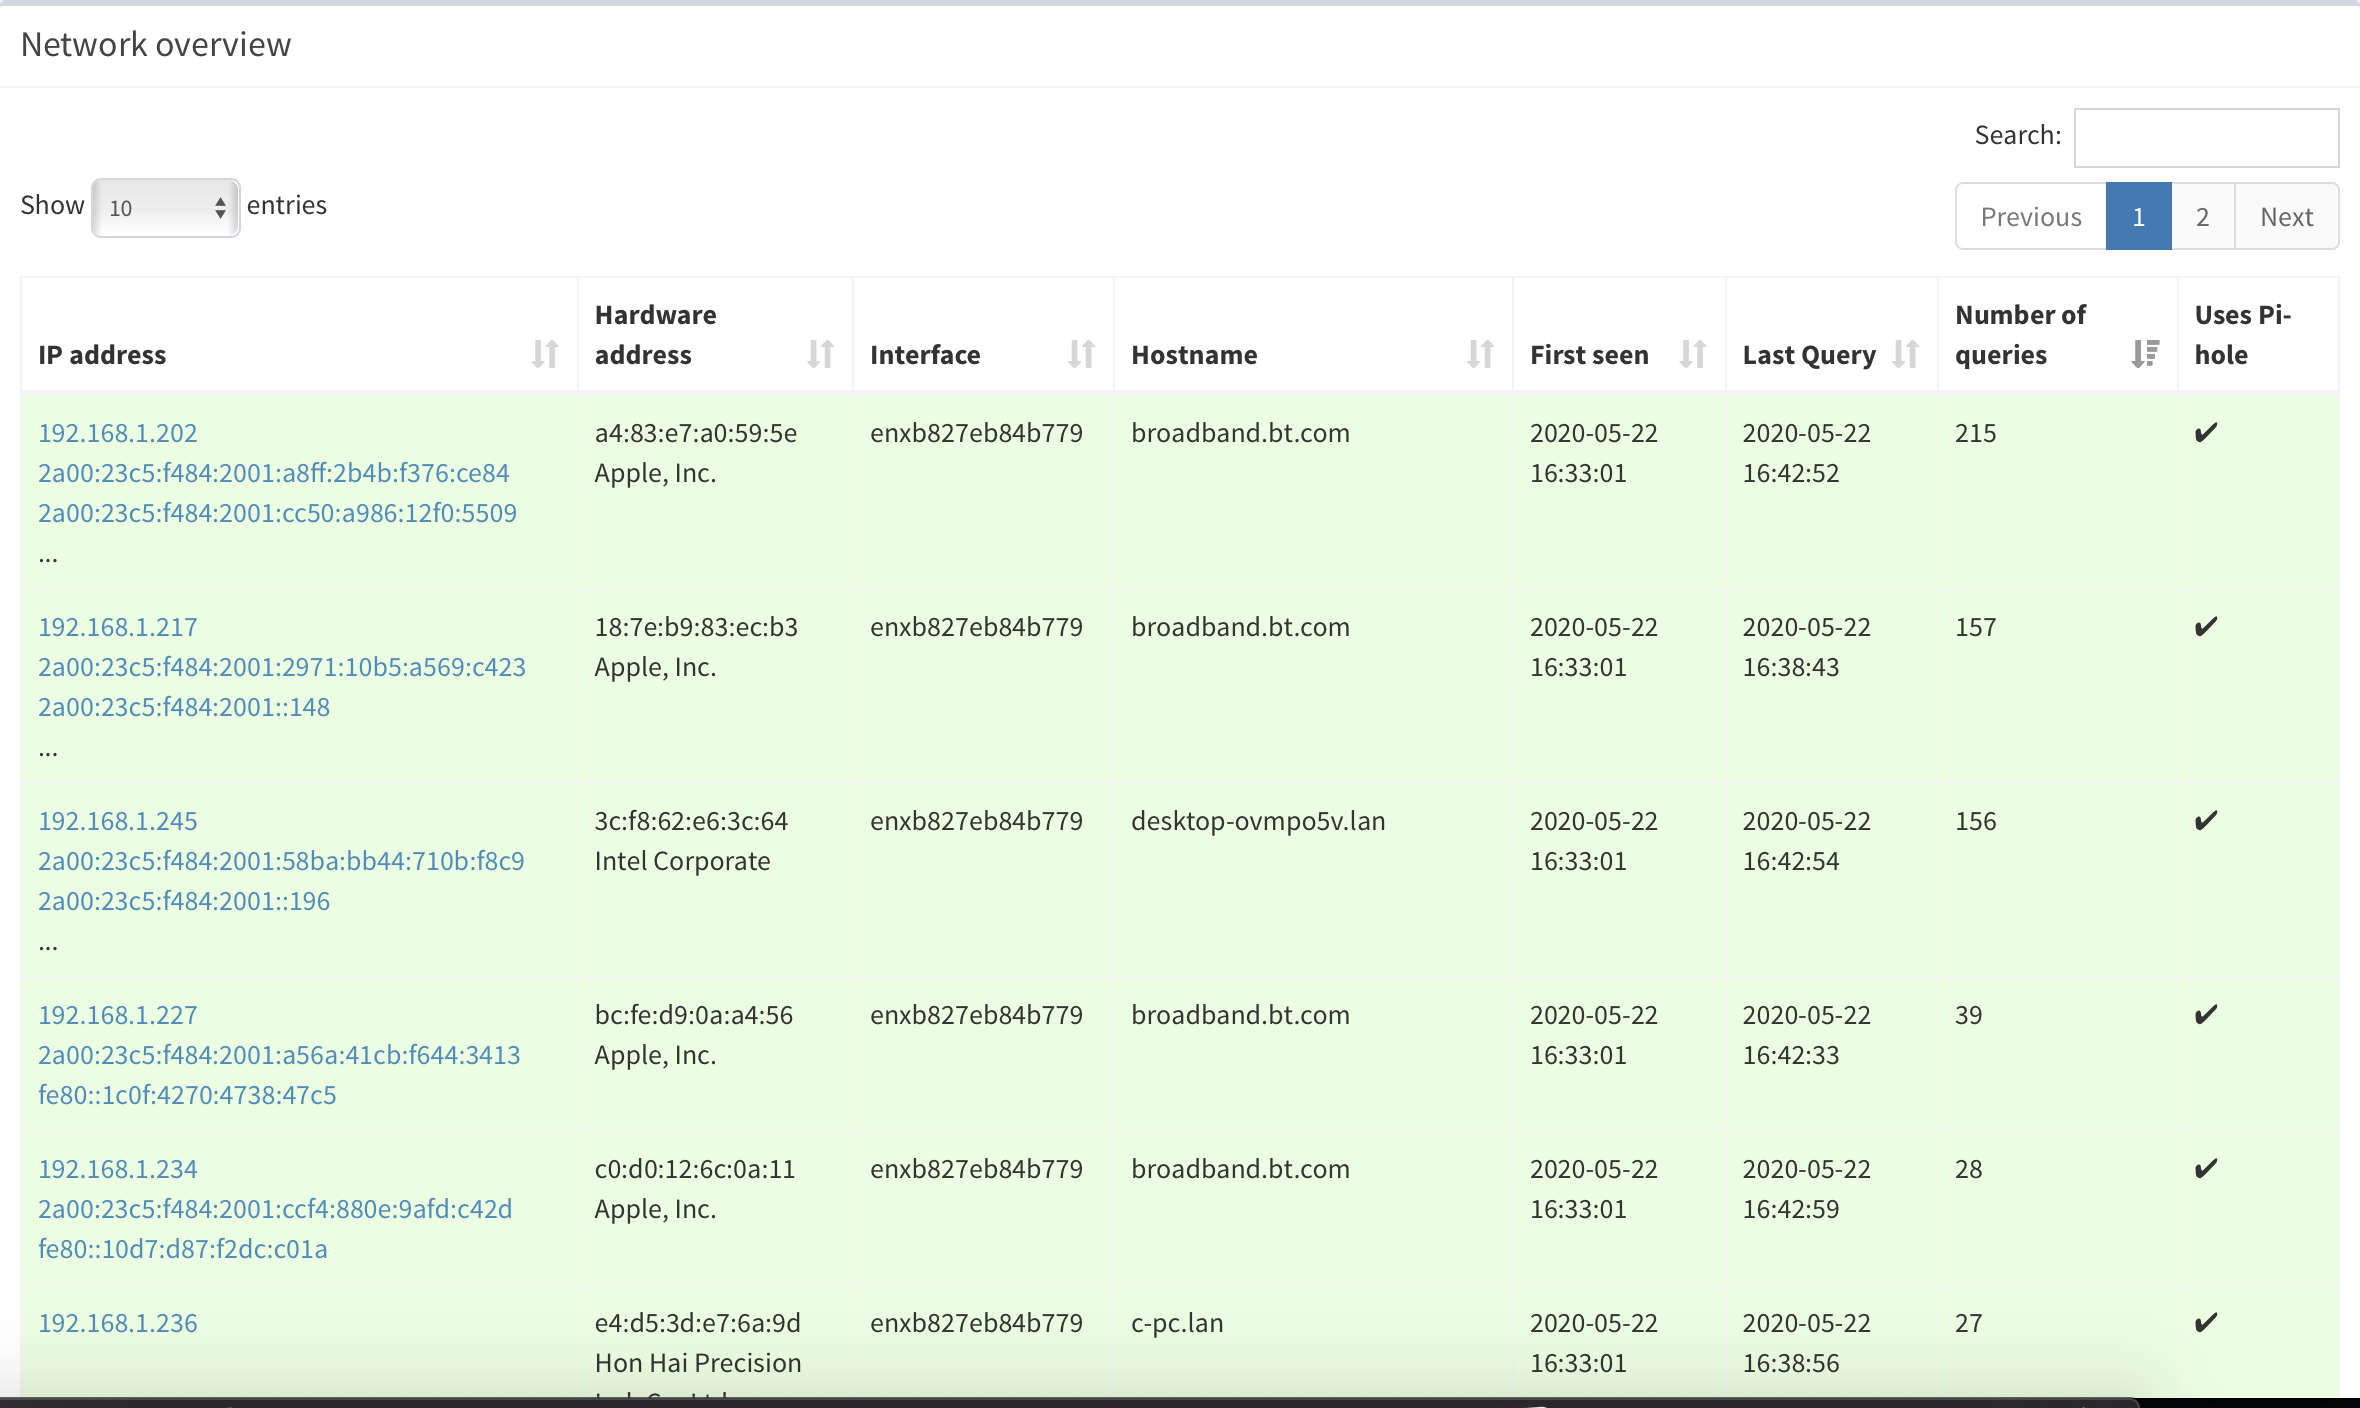The width and height of the screenshot is (2360, 1408).
Task: Select hardware address a4:83:e7:a0:59:5e
Action: (x=696, y=433)
